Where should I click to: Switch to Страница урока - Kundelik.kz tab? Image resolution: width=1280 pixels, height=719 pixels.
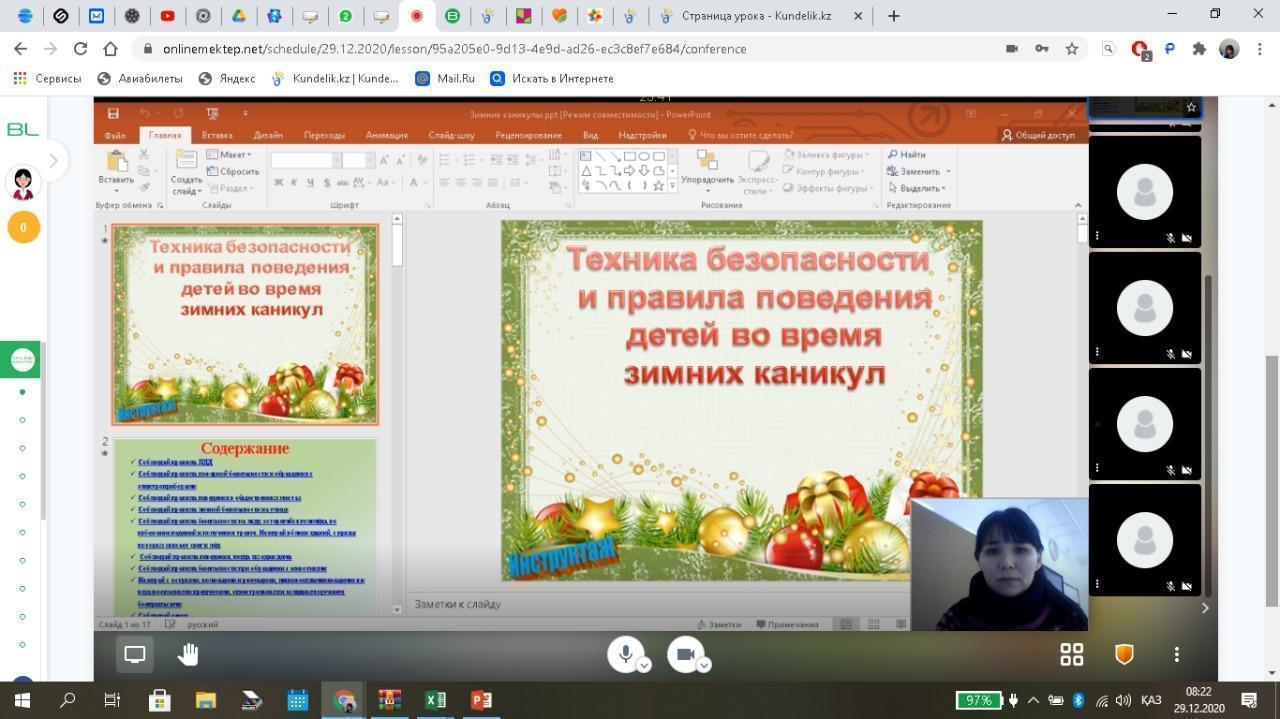click(755, 16)
